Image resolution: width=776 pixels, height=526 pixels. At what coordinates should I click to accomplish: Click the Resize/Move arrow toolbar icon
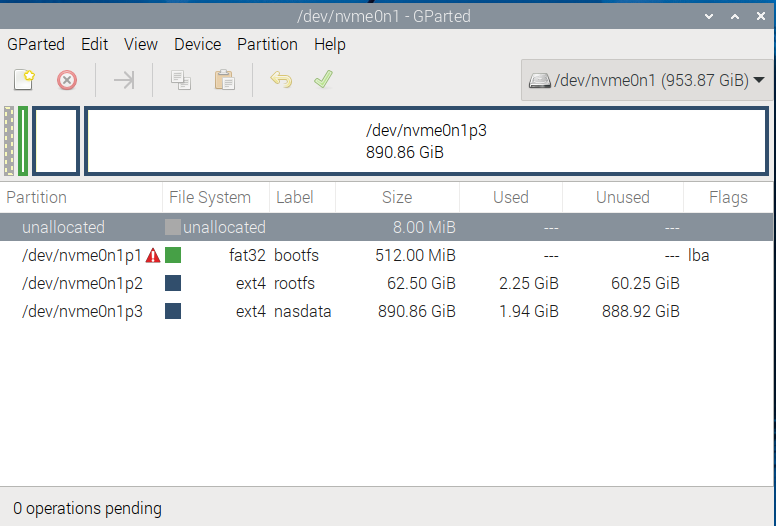click(x=124, y=80)
